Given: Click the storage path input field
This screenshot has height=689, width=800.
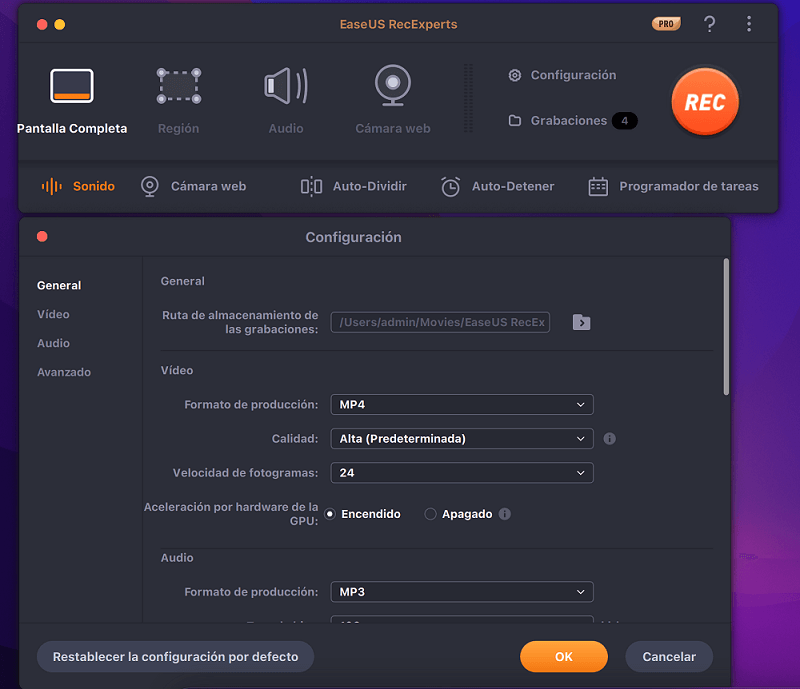Looking at the screenshot, I should (x=440, y=323).
